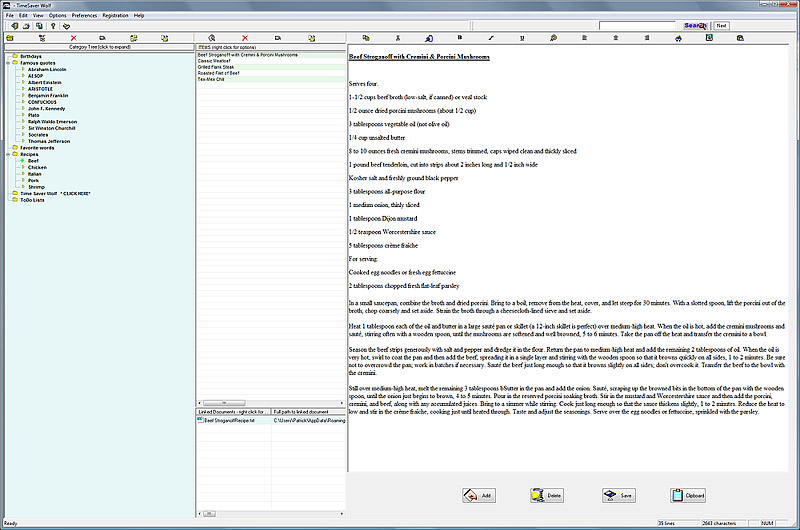Click the red X delete icon above category tree
Image resolution: width=800 pixels, height=530 pixels.
73,38
